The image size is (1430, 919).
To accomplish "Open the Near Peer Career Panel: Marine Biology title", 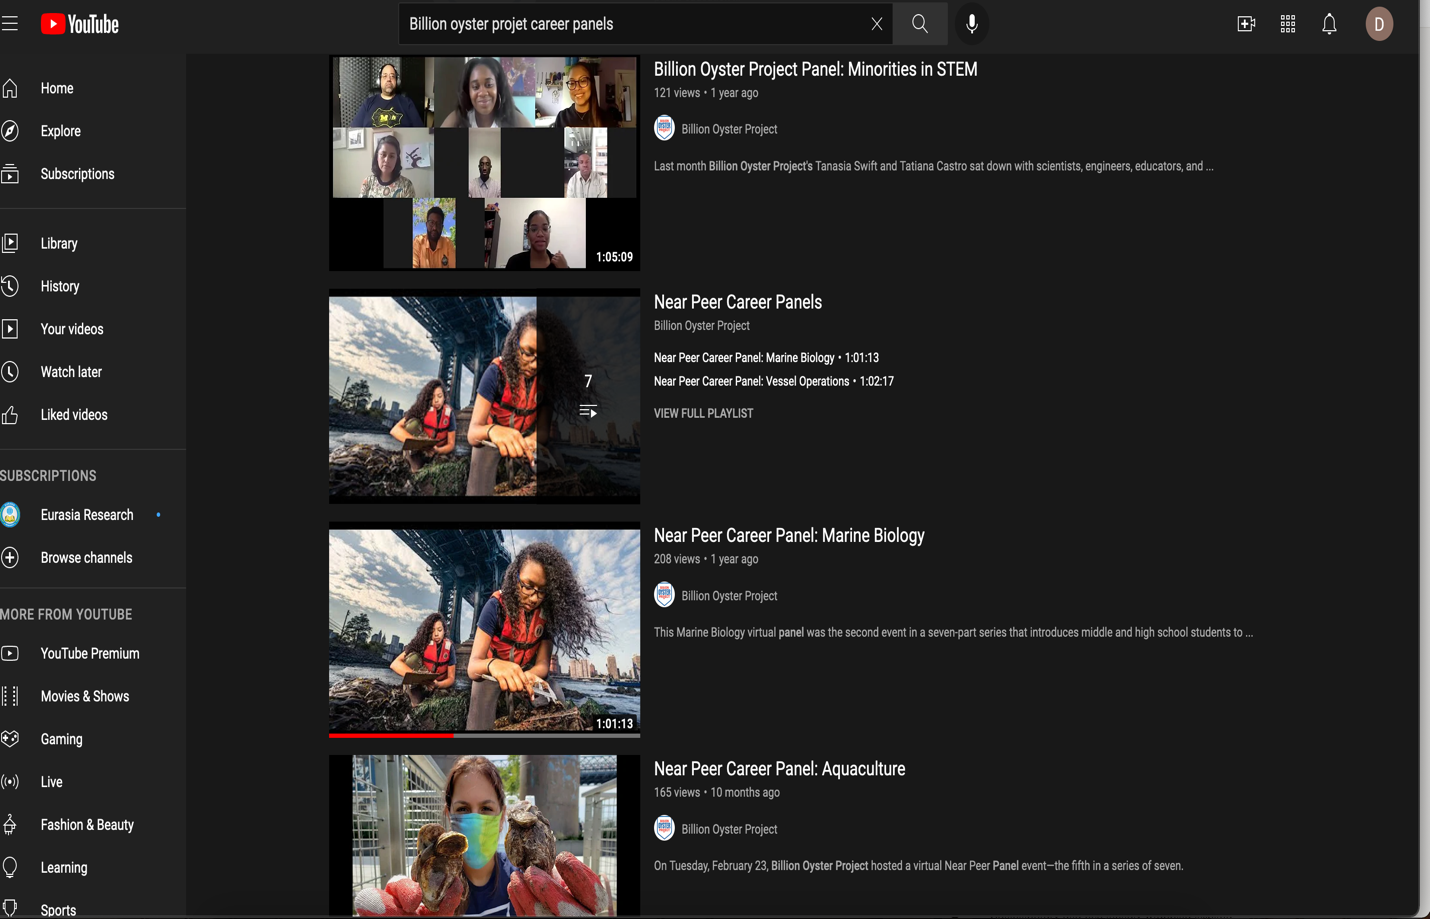I will point(789,535).
